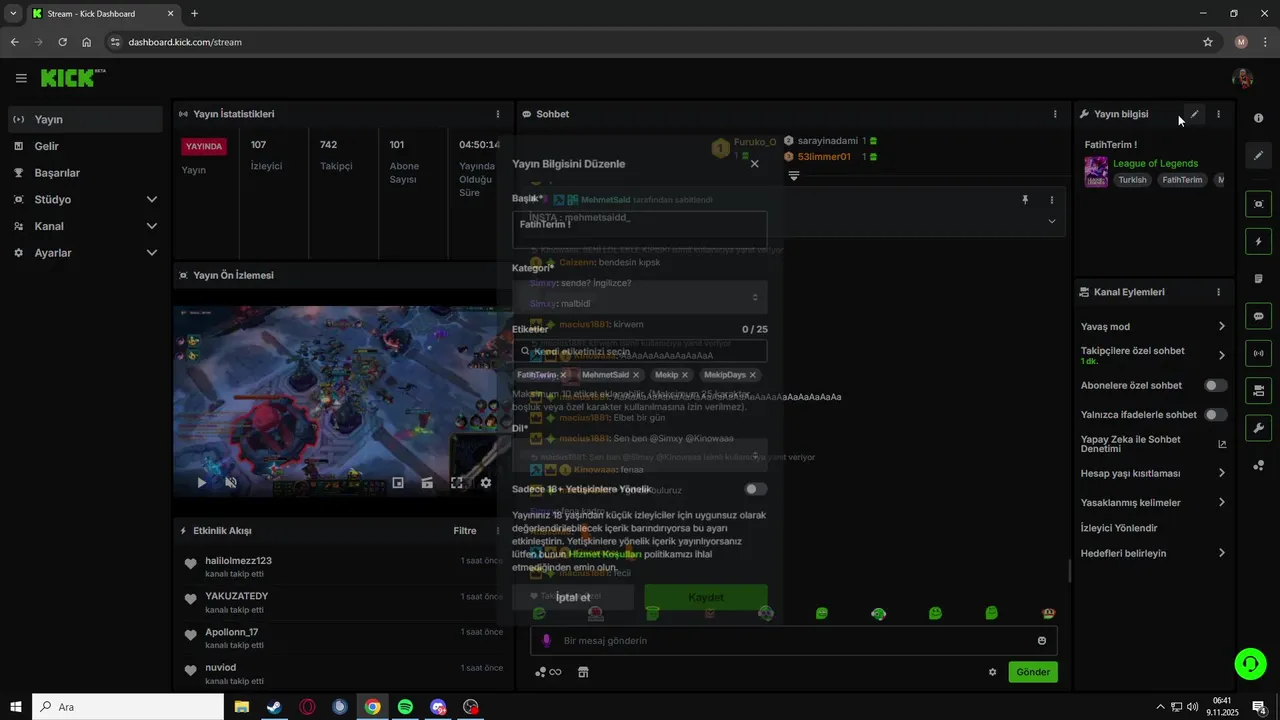
Task: Click the broadcast signal icon in right sidebar
Action: point(1258,353)
